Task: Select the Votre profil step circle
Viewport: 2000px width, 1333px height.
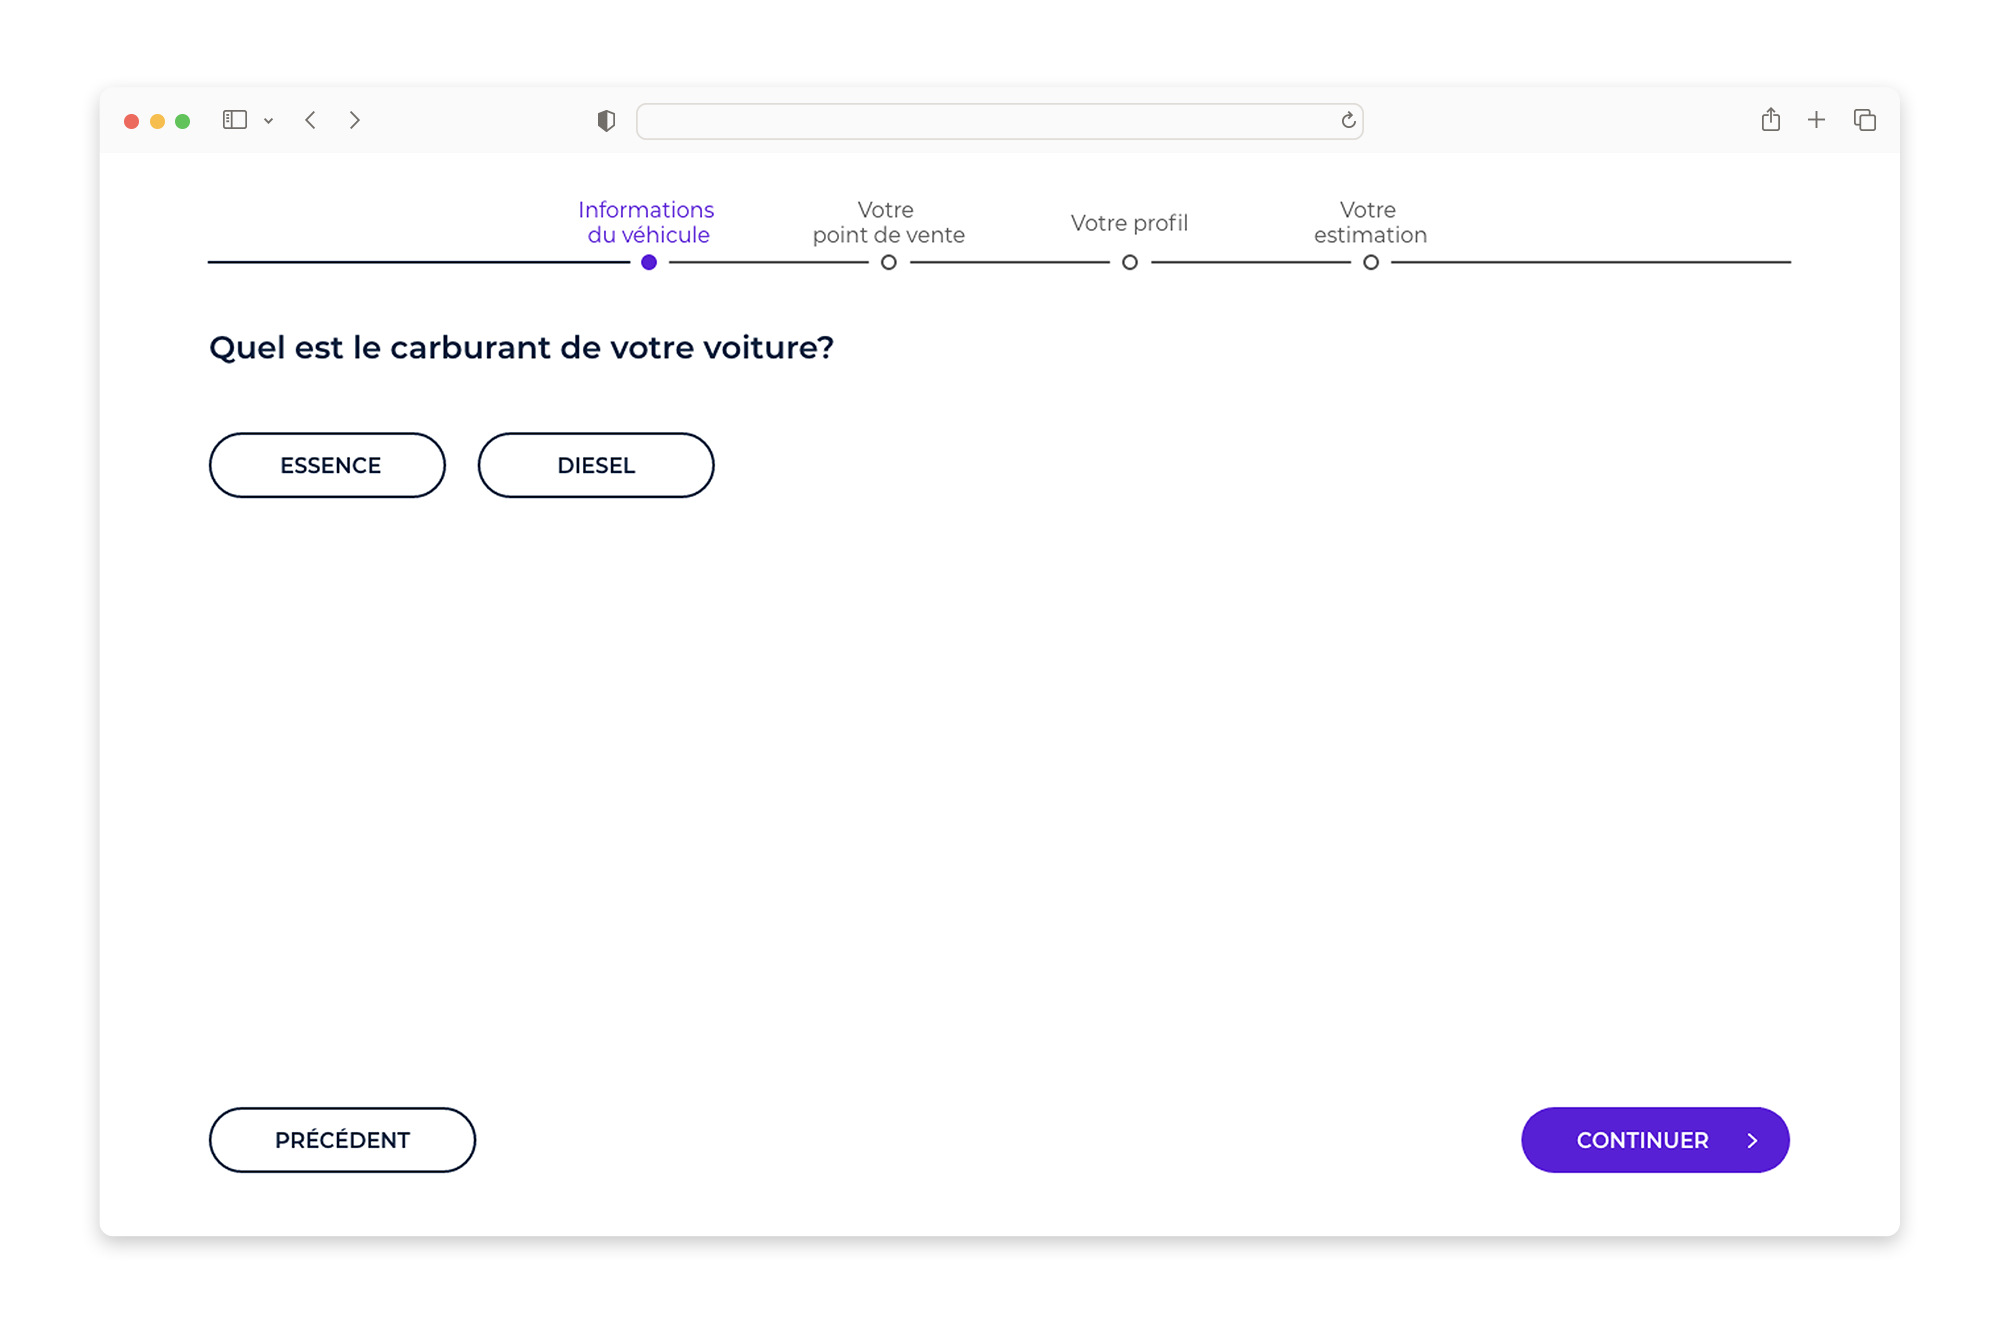Action: 1130,262
